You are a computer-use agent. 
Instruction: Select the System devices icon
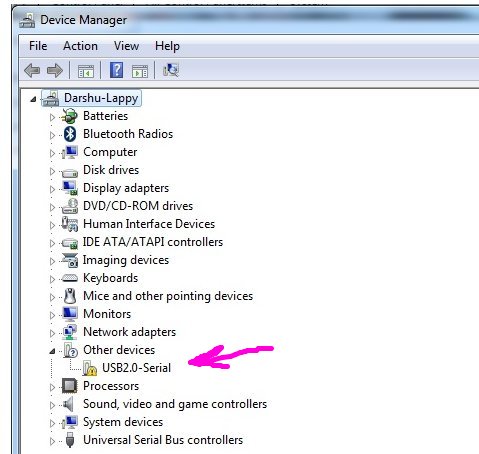pyautogui.click(x=69, y=422)
